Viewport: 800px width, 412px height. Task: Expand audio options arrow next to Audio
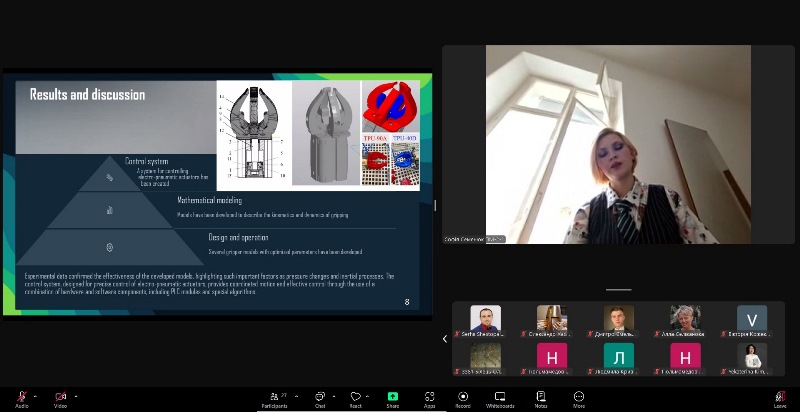point(35,395)
